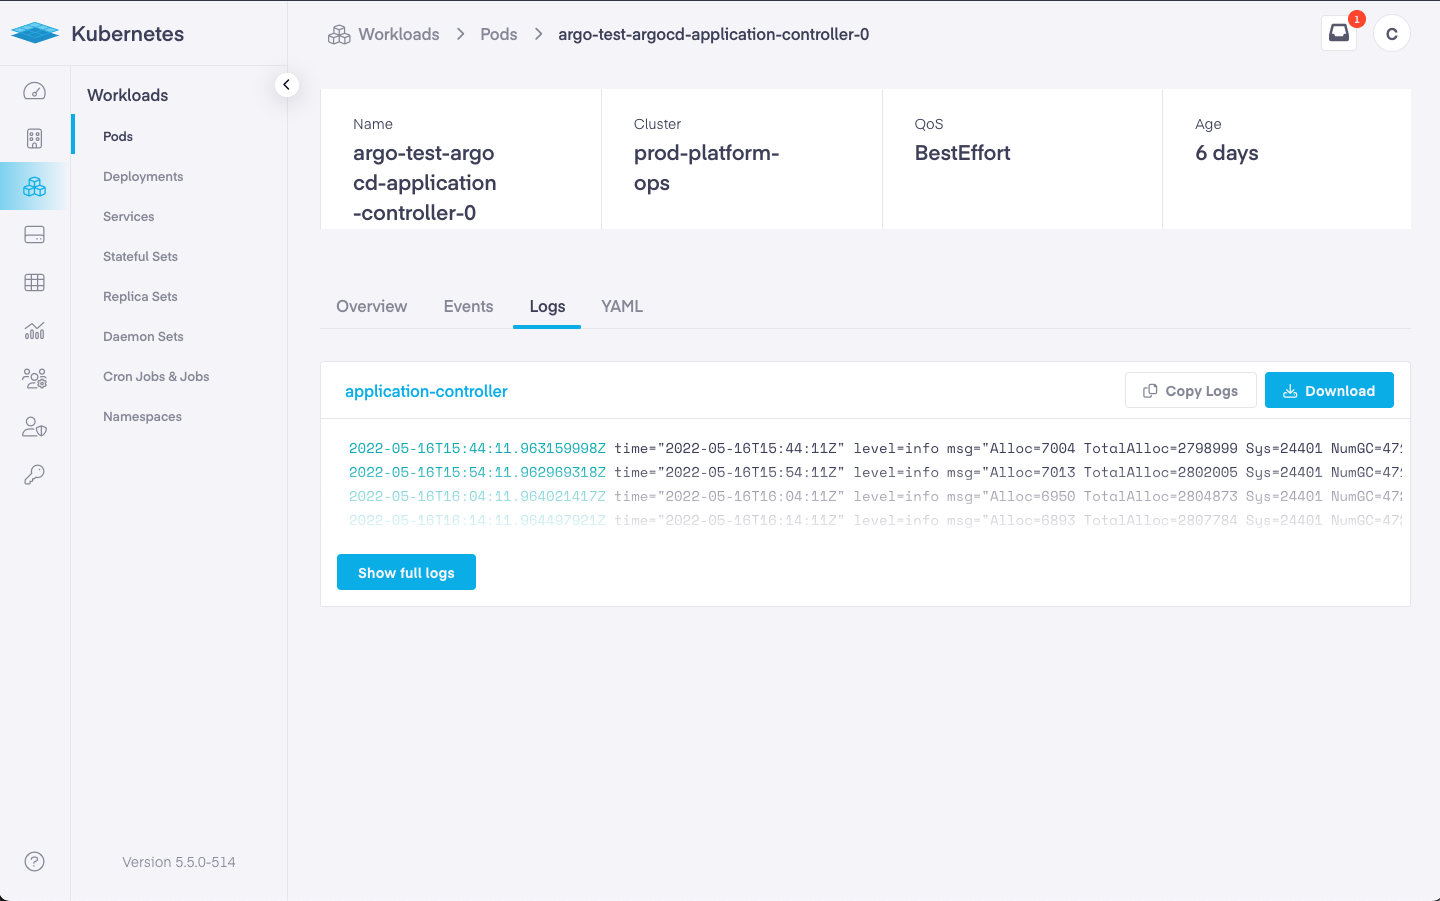Open the help question mark icon
Viewport: 1440px width, 901px height.
click(34, 861)
